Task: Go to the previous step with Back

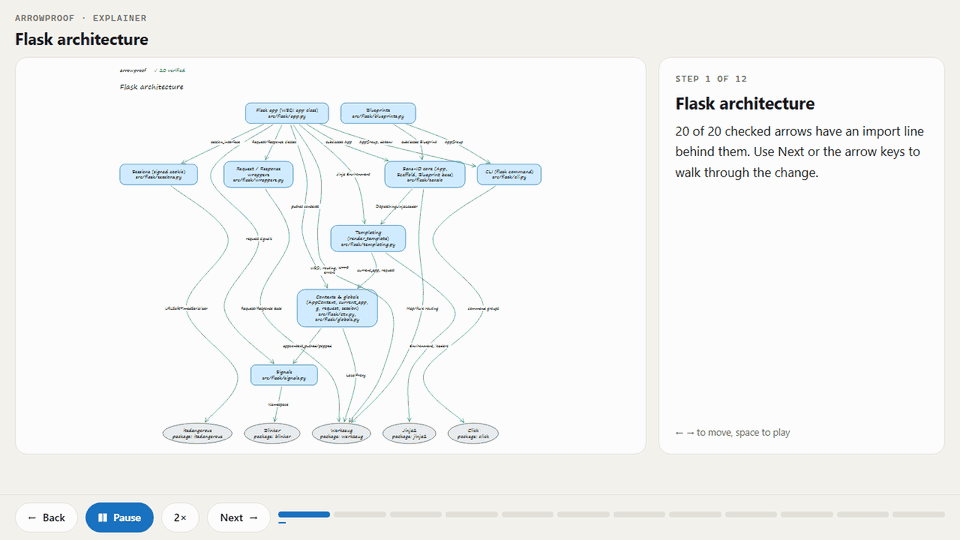Action: tap(47, 517)
